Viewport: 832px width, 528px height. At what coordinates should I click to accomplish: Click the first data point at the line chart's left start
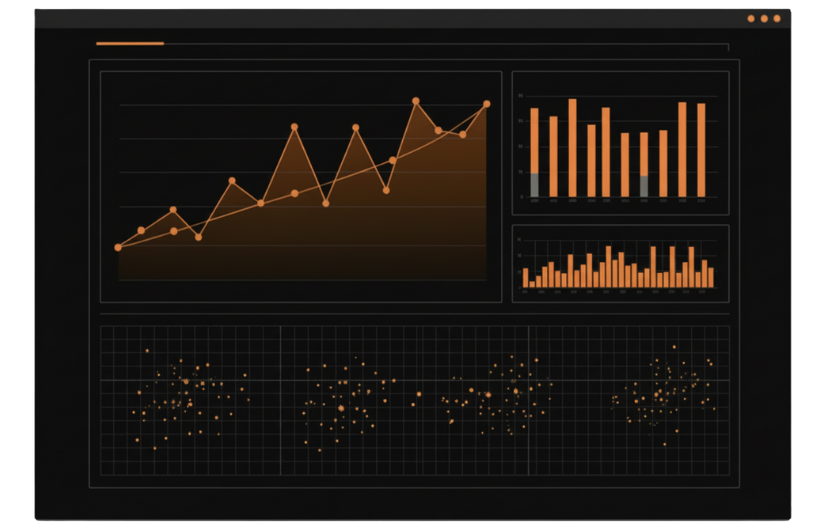click(x=118, y=247)
